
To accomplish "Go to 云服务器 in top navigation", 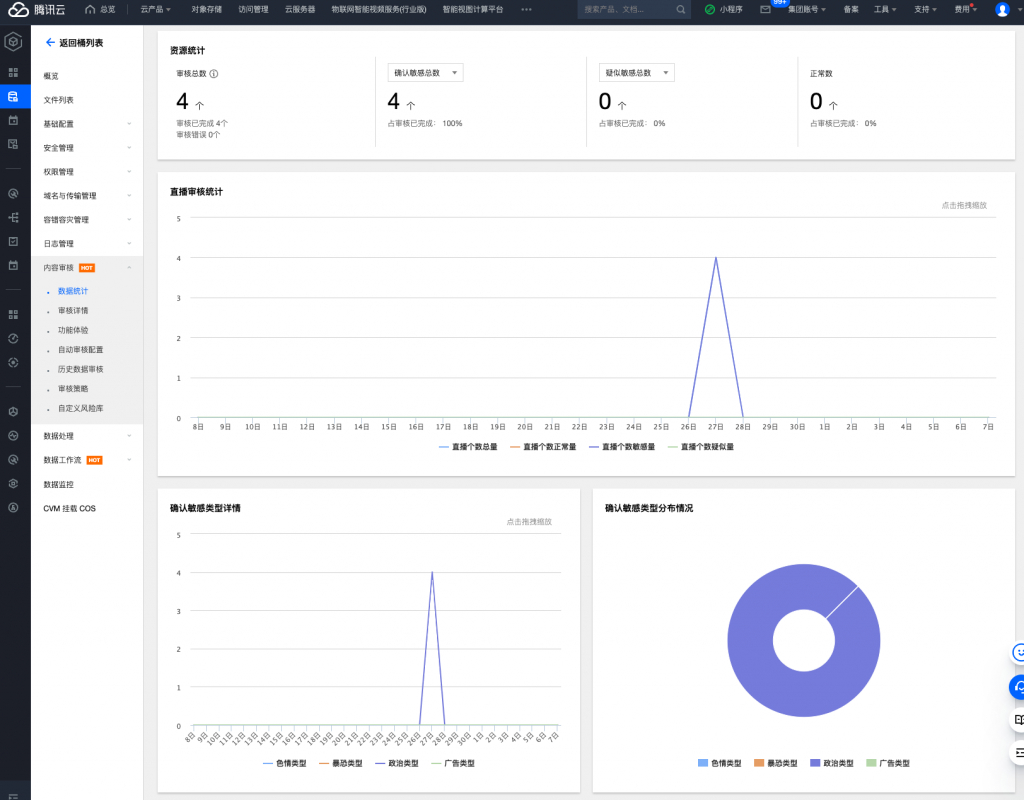I will coord(300,9).
